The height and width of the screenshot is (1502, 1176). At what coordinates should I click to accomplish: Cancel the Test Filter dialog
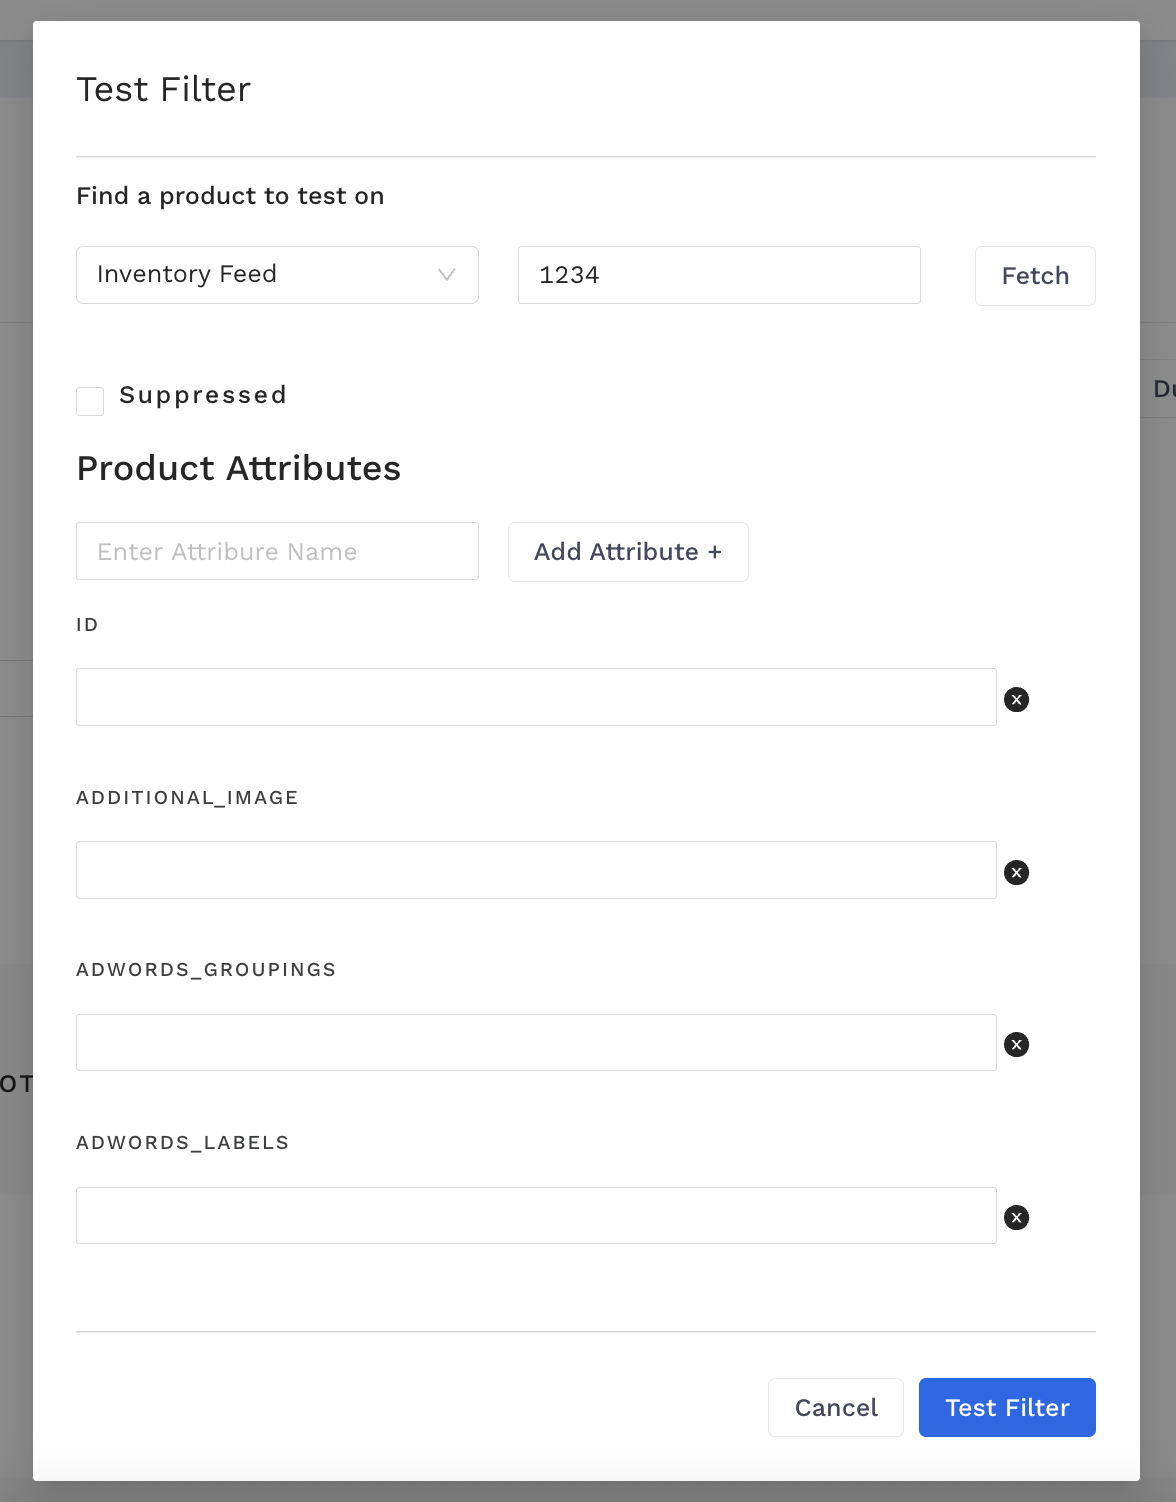point(835,1407)
